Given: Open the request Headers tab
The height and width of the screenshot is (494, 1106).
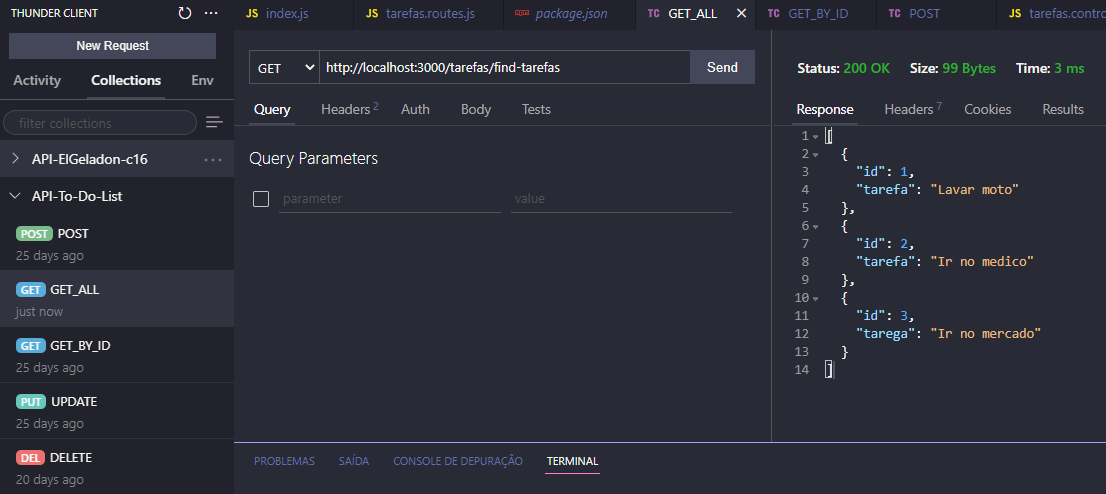Looking at the screenshot, I should (349, 109).
